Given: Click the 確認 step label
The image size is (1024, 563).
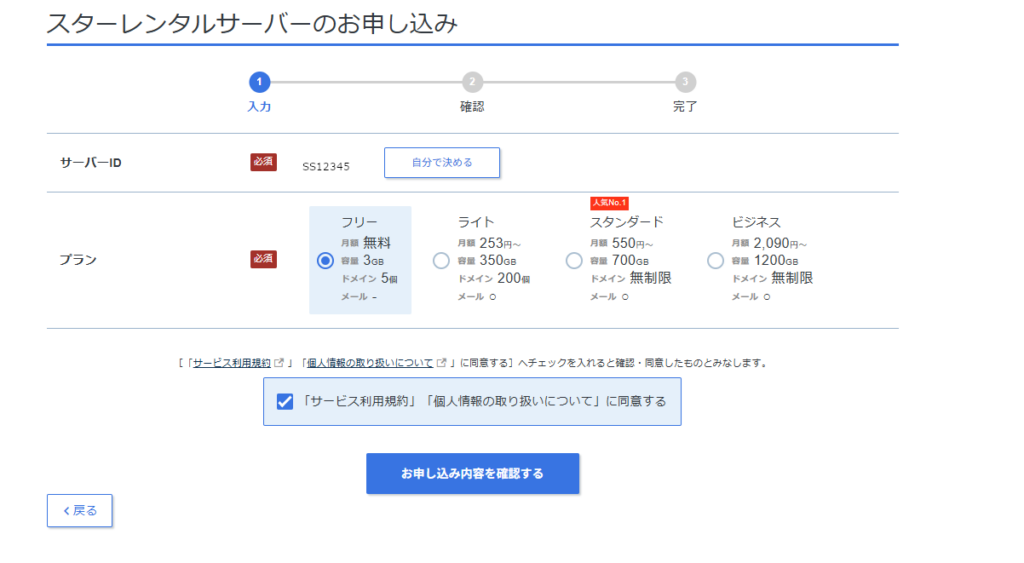Looking at the screenshot, I should coord(472,106).
